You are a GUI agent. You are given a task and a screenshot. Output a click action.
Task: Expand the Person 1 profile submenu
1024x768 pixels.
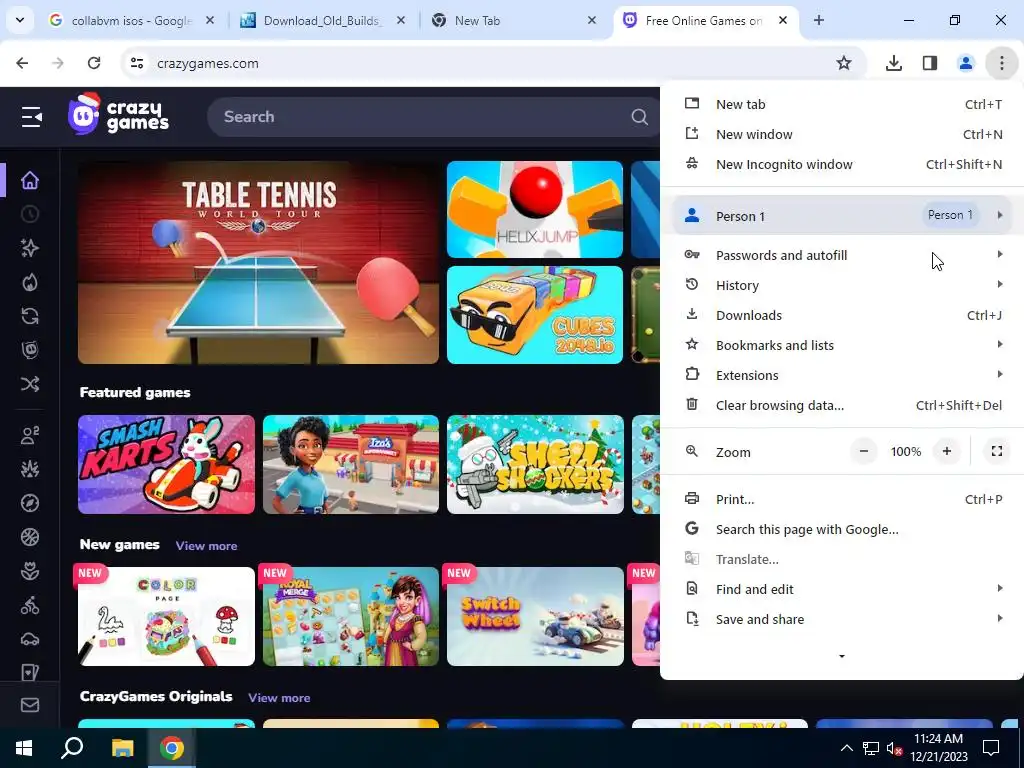point(842,216)
